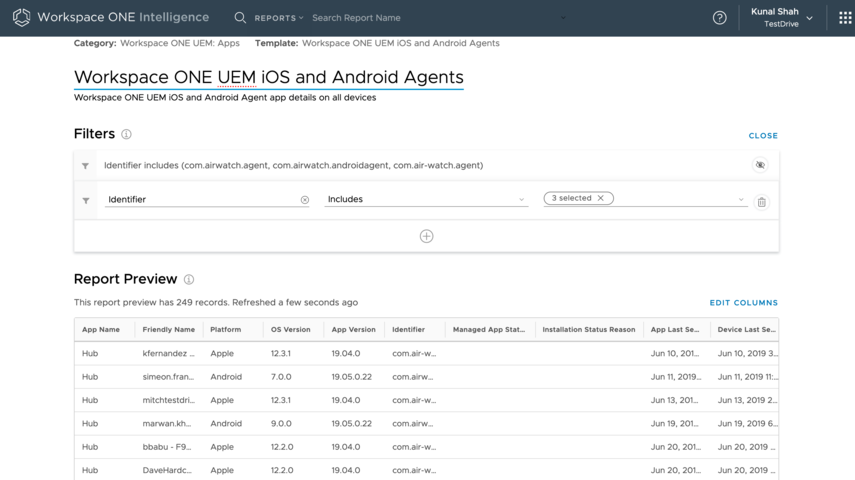855x480 pixels.
Task: Open the Reports dropdown in header
Action: [x=279, y=18]
